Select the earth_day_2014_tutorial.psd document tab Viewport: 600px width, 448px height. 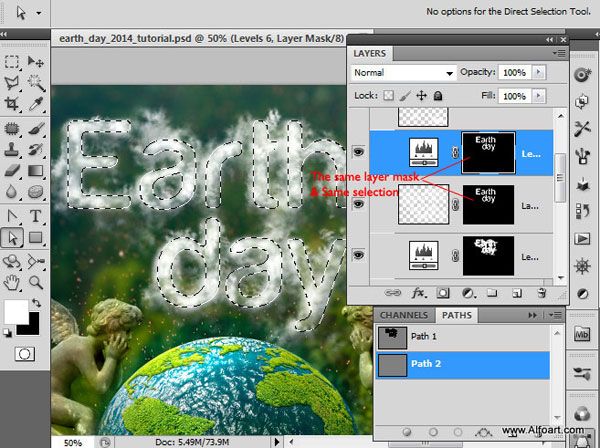point(202,39)
